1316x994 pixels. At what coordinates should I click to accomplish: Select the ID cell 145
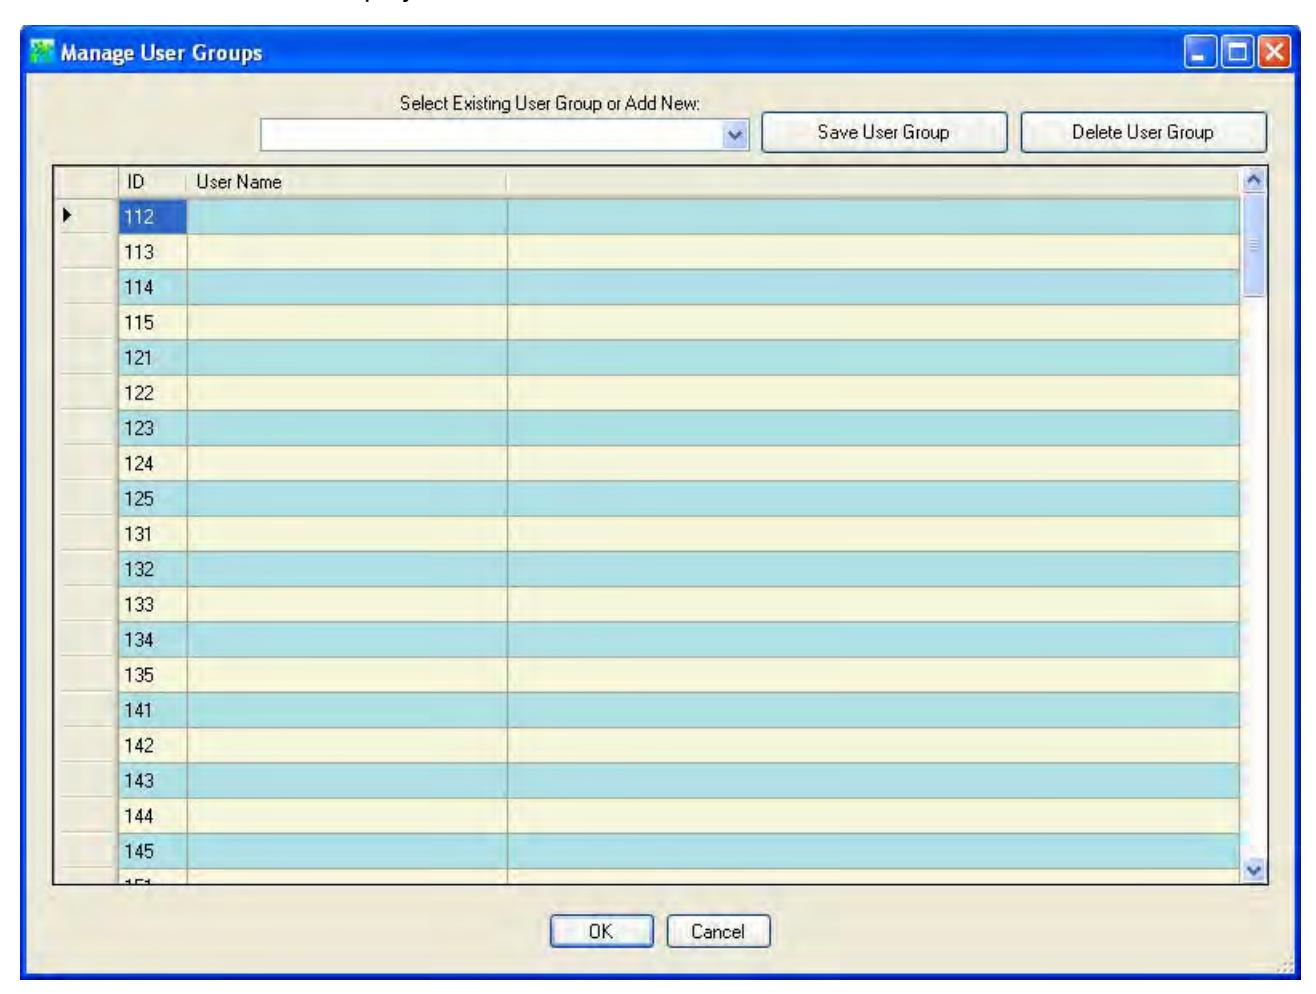coord(152,851)
